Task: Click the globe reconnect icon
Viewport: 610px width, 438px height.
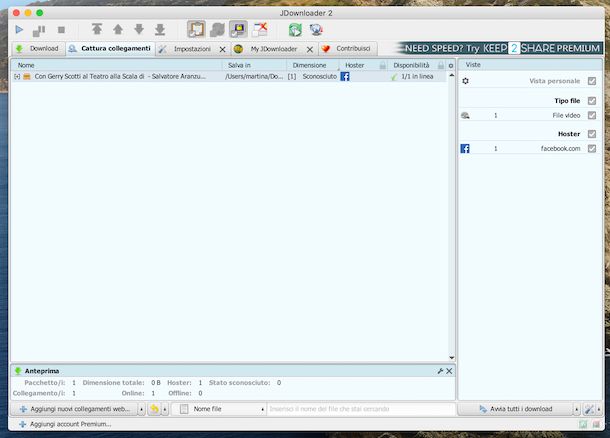Action: [x=316, y=30]
